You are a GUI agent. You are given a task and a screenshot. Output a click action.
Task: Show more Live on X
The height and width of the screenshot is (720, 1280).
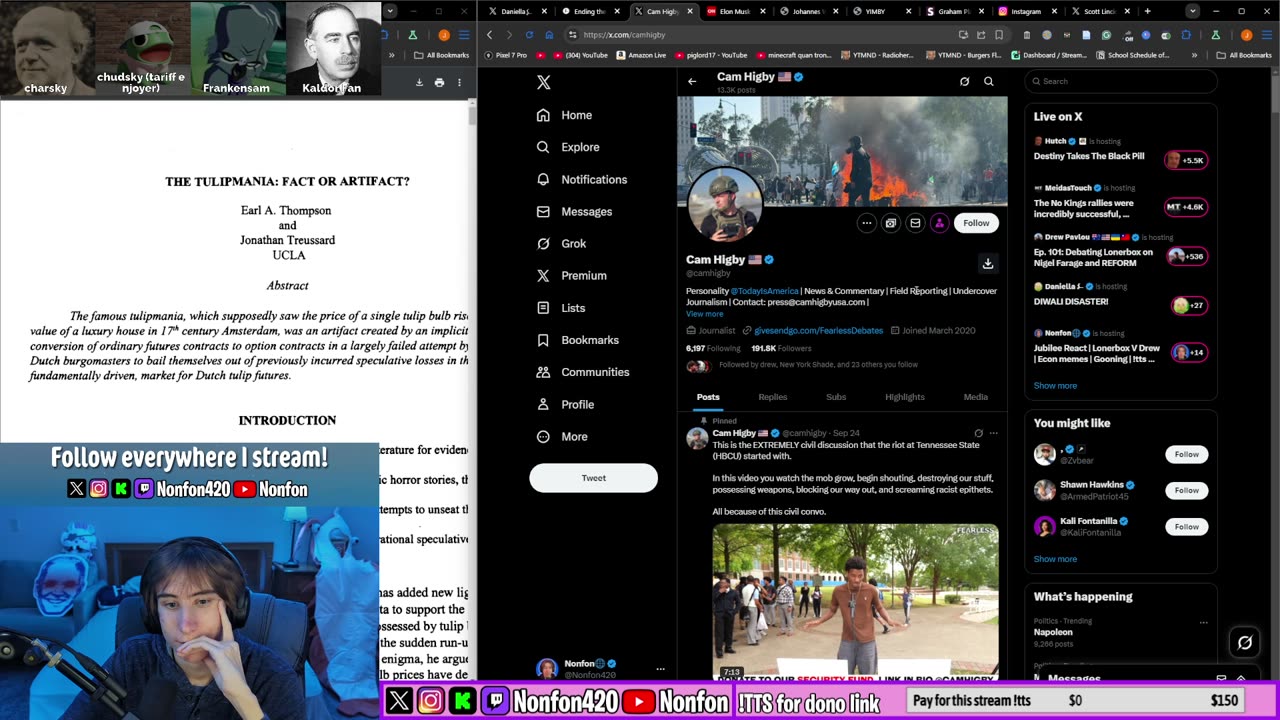1055,385
